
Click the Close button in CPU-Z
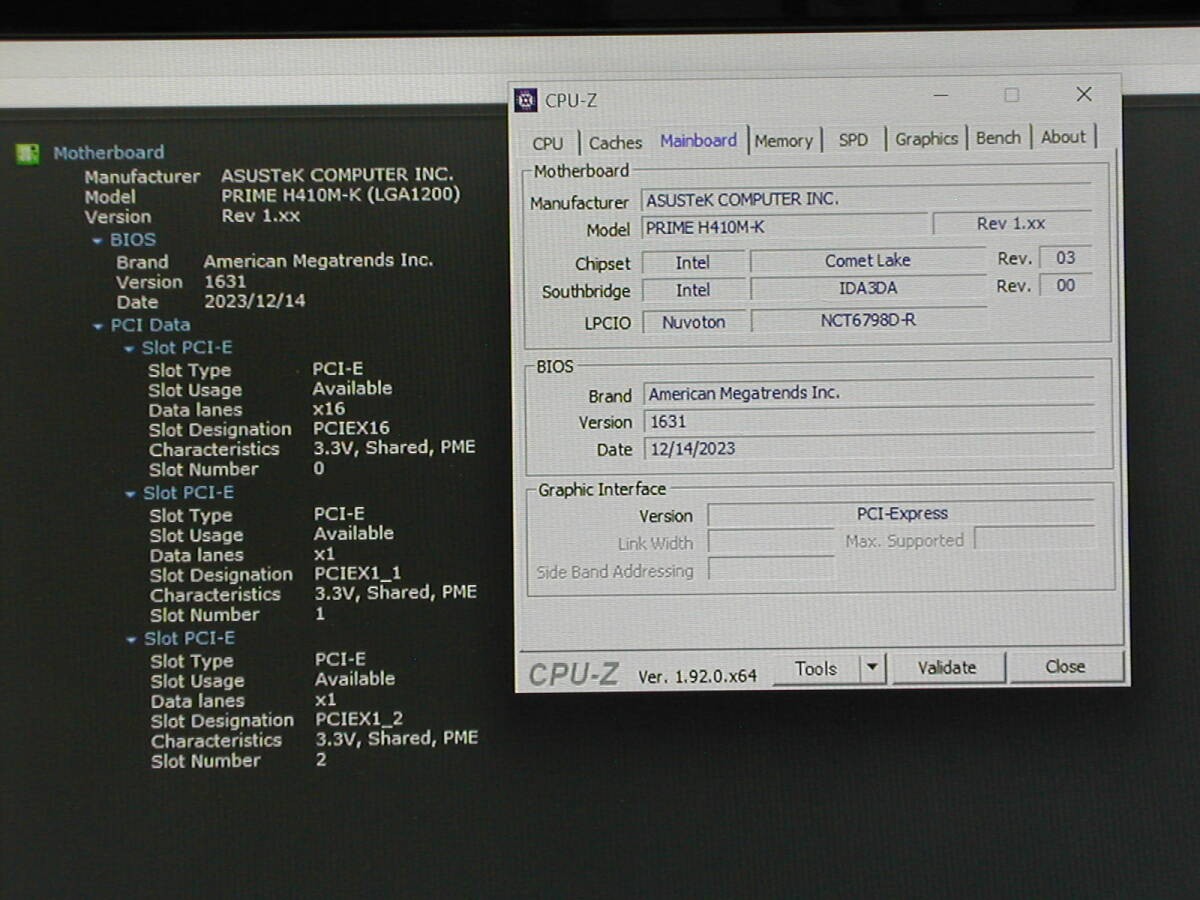click(1065, 666)
